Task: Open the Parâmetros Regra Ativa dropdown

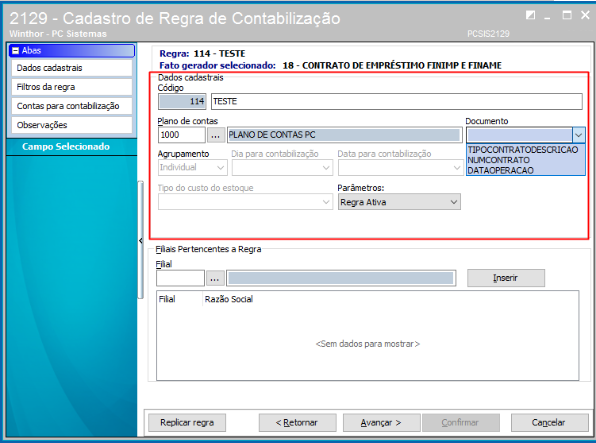Action: click(x=399, y=202)
